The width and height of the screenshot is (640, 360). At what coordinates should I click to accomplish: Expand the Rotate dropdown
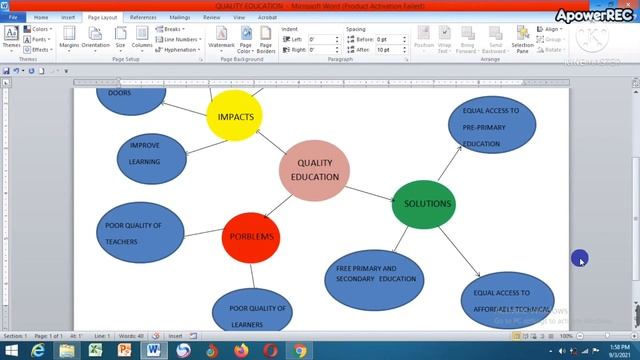pyautogui.click(x=551, y=49)
